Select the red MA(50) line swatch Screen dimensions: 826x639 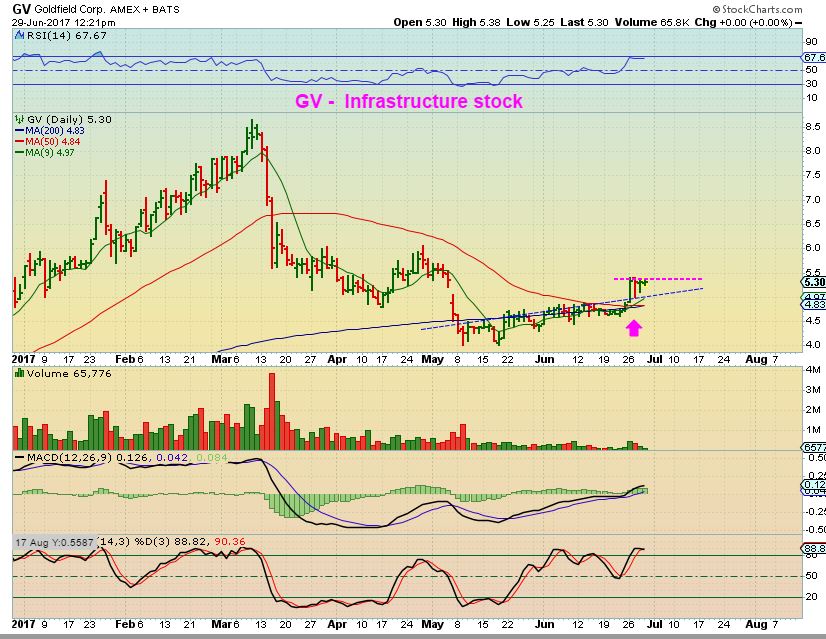tap(20, 142)
